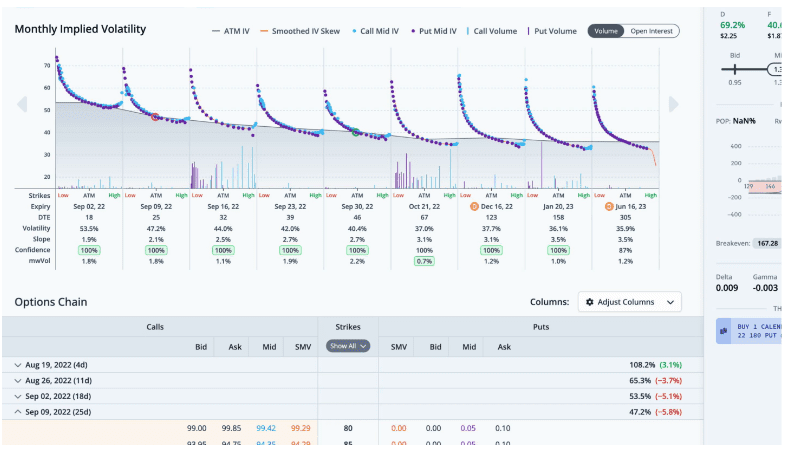Click the green circle marker on Sep 30 curve
This screenshot has width=788, height=455.
pos(355,131)
